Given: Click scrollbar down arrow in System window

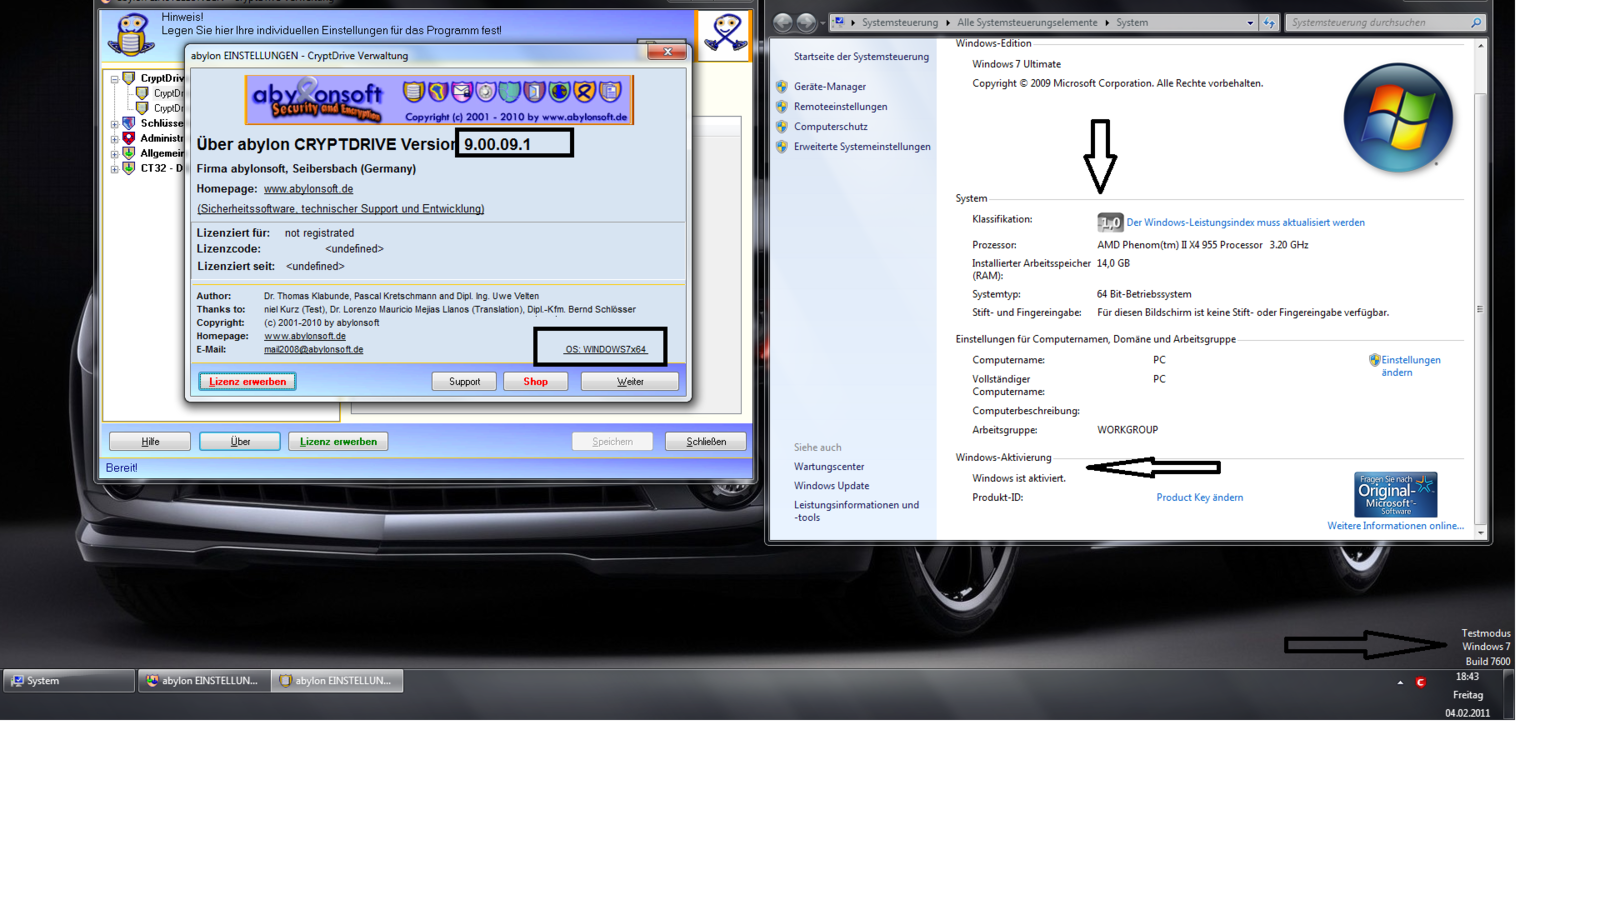Looking at the screenshot, I should (1481, 533).
